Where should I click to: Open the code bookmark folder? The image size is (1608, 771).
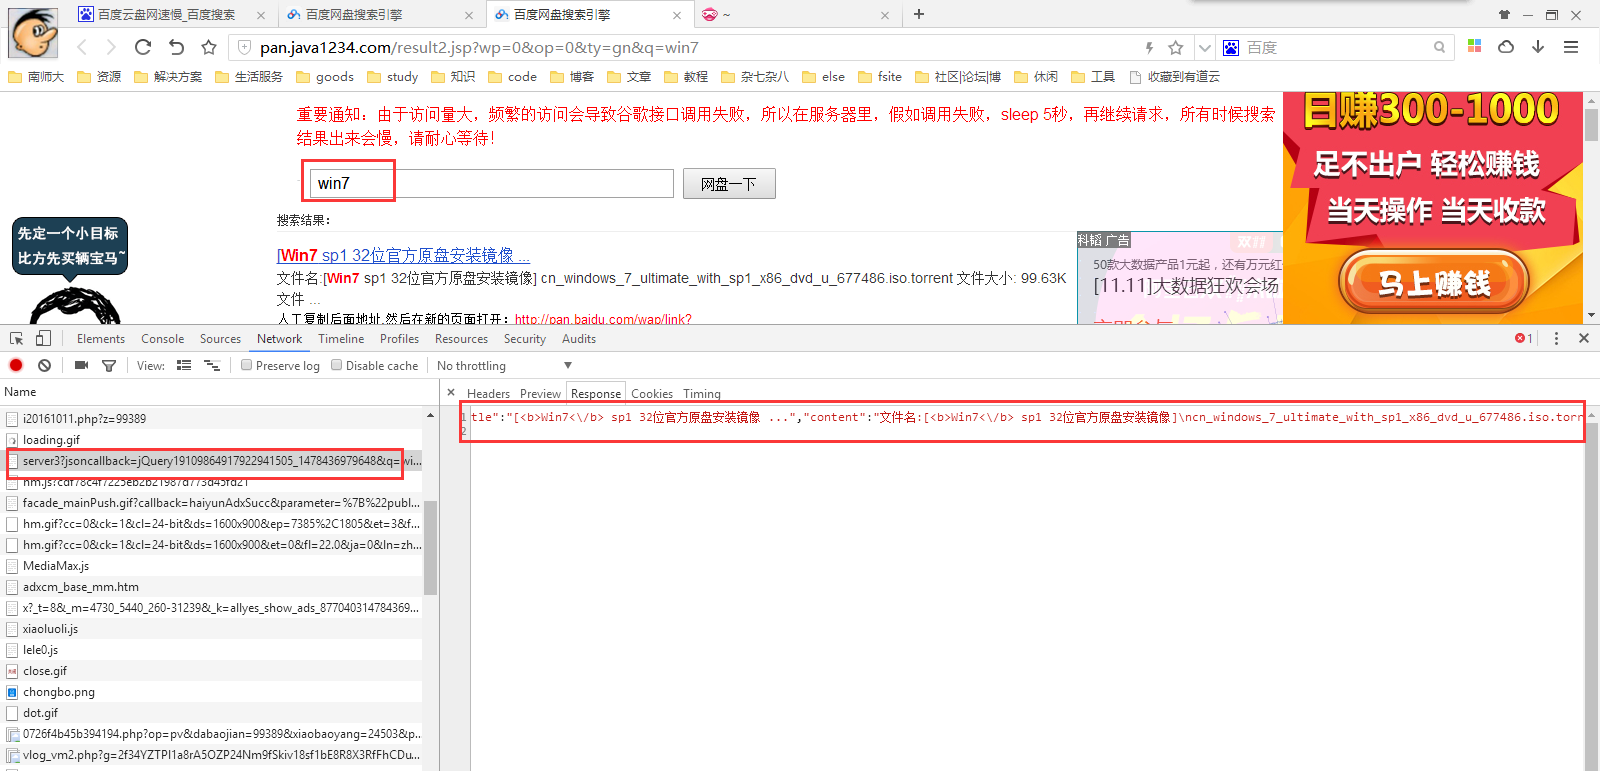513,77
